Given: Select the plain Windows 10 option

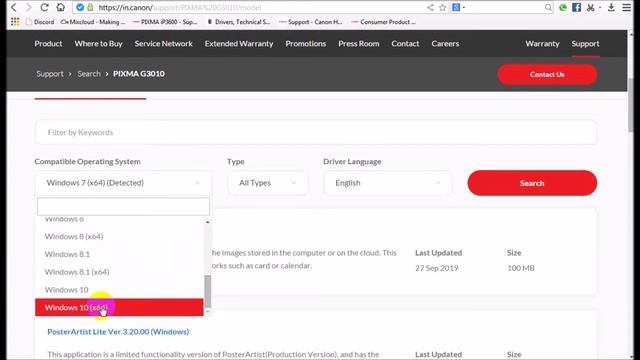Looking at the screenshot, I should 119,289.
